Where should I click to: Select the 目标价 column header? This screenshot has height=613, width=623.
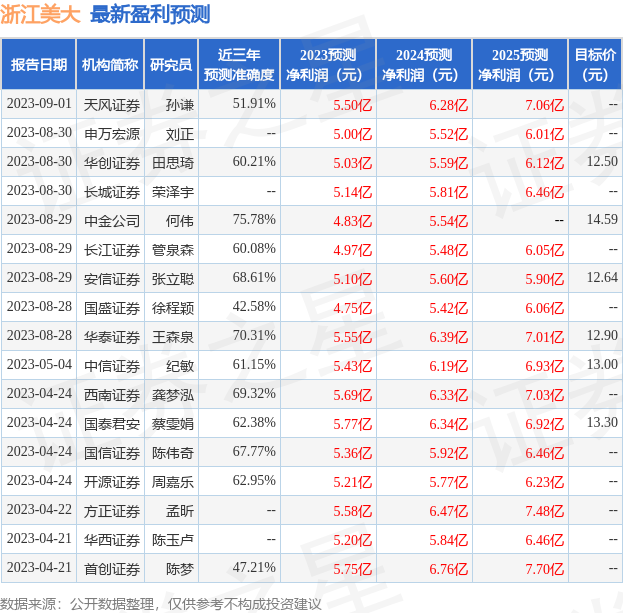(595, 64)
